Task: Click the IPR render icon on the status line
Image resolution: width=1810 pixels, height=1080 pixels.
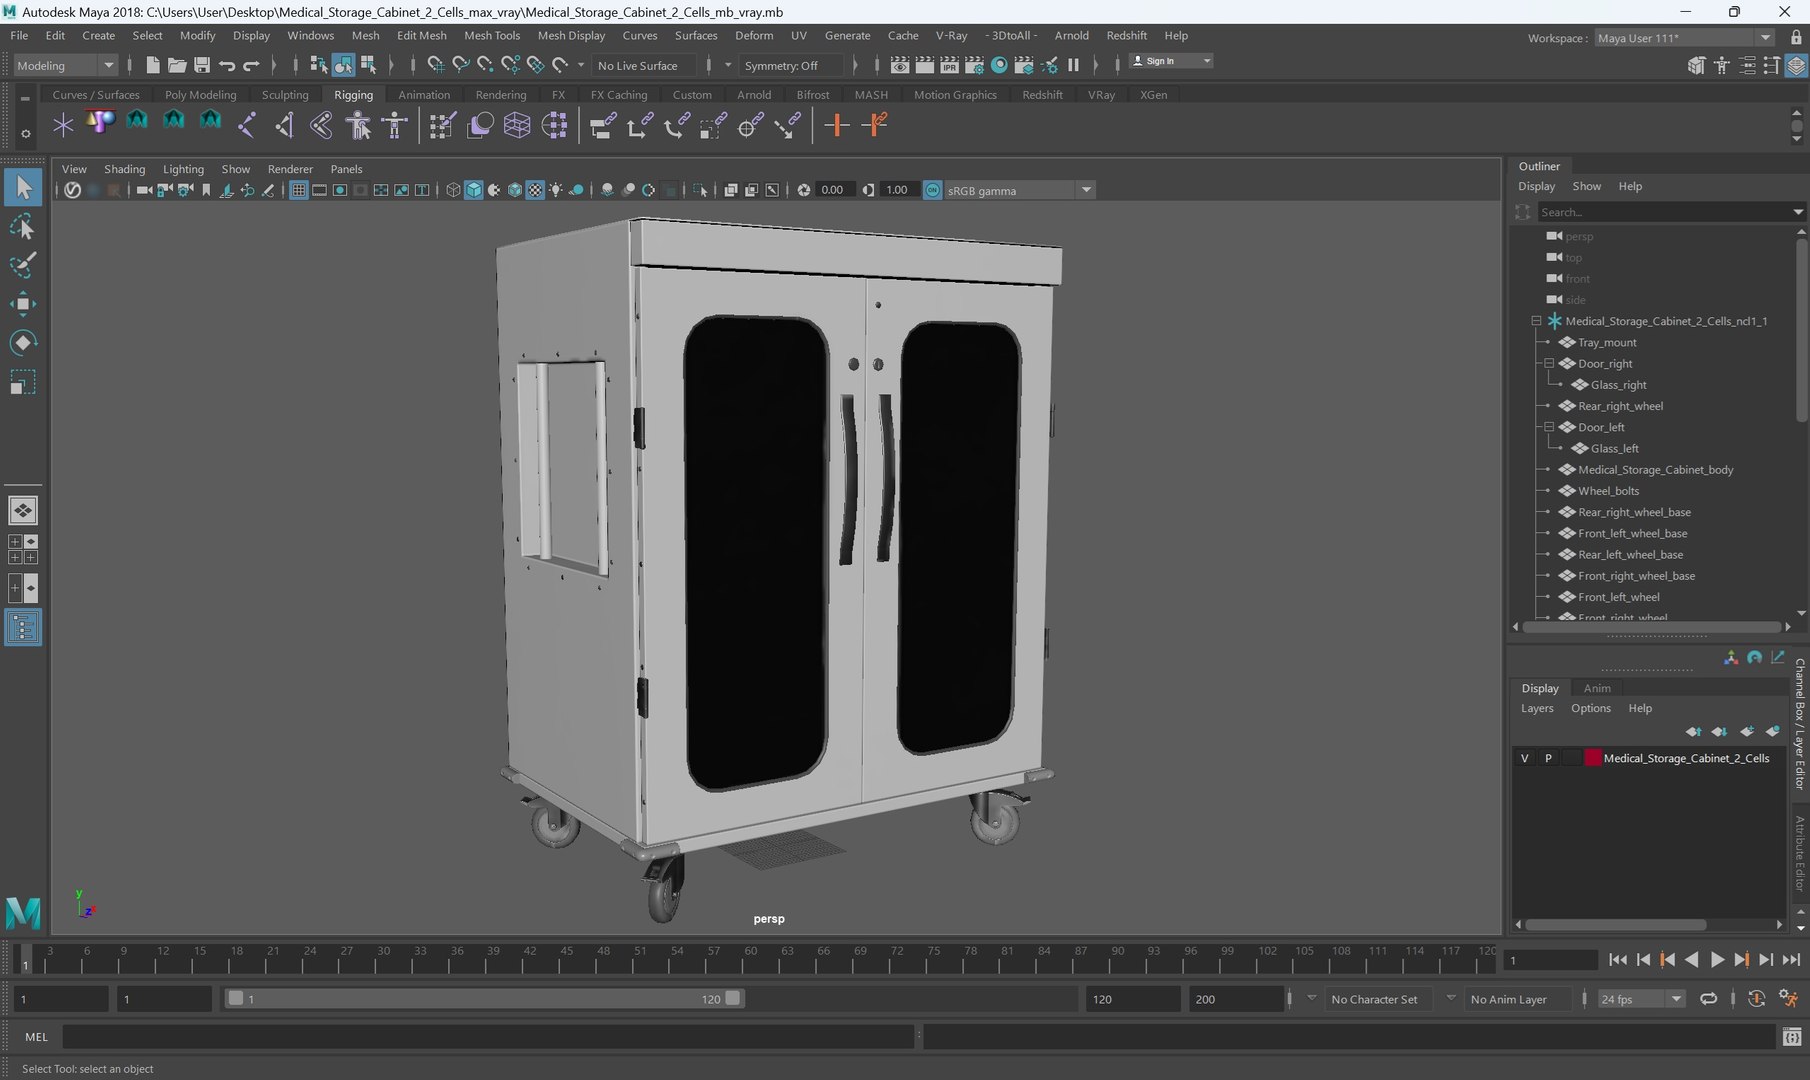Action: click(x=949, y=65)
